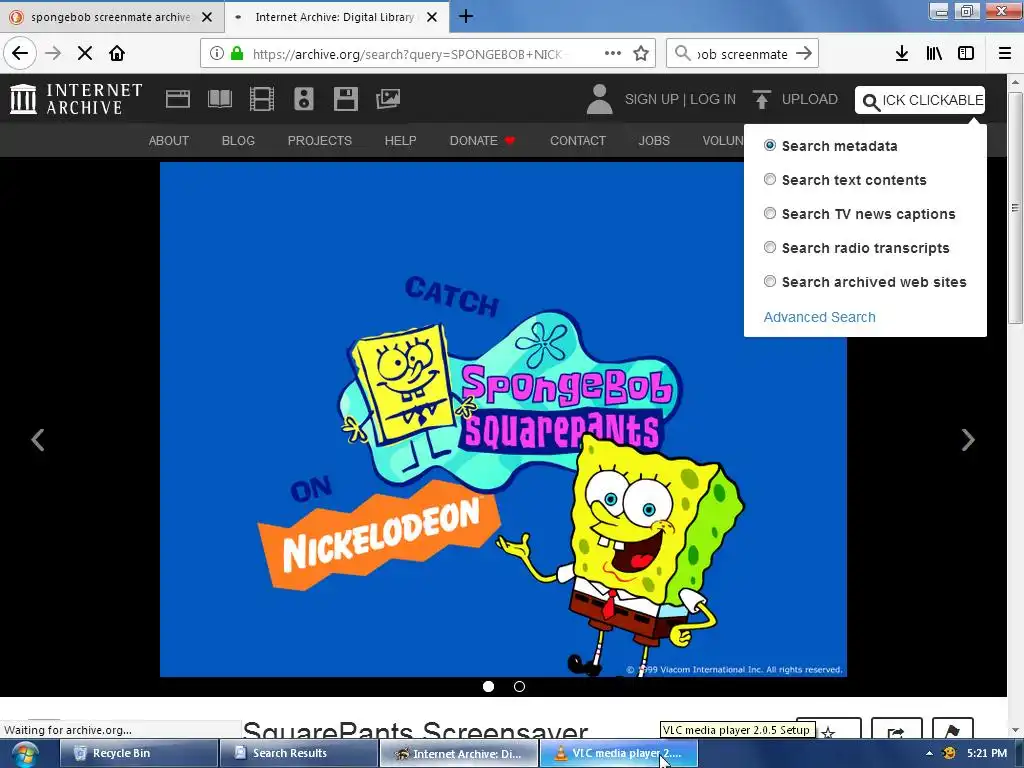Click the browser Back arrow button

[20, 54]
